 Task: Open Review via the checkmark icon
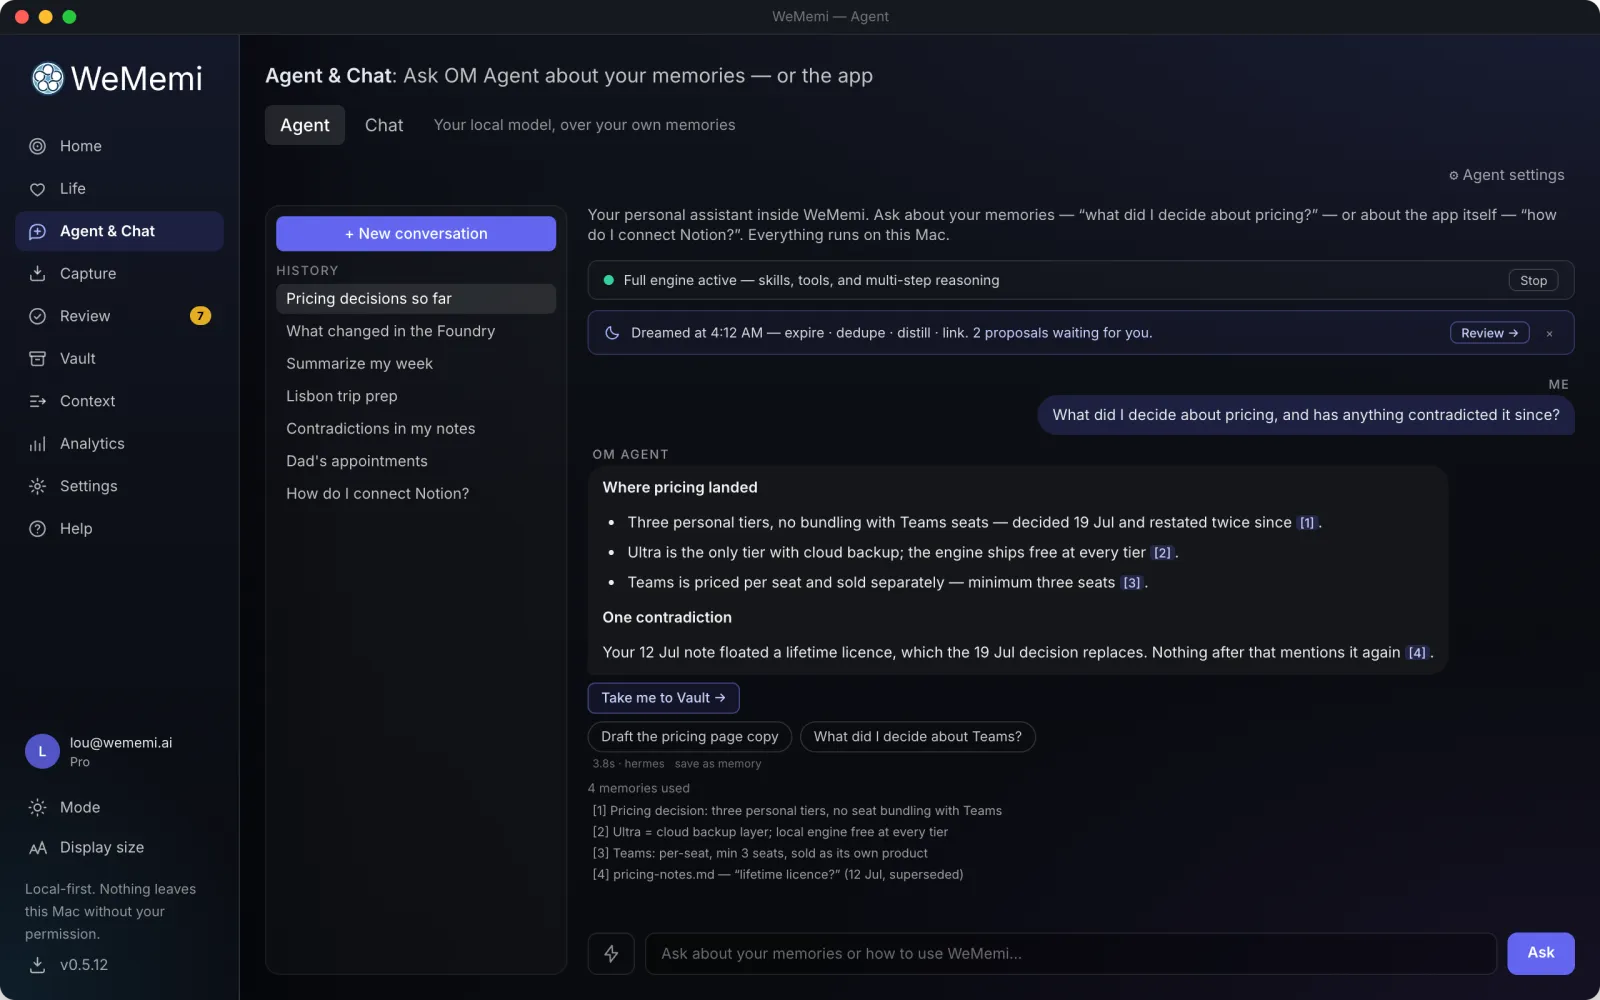pos(37,316)
